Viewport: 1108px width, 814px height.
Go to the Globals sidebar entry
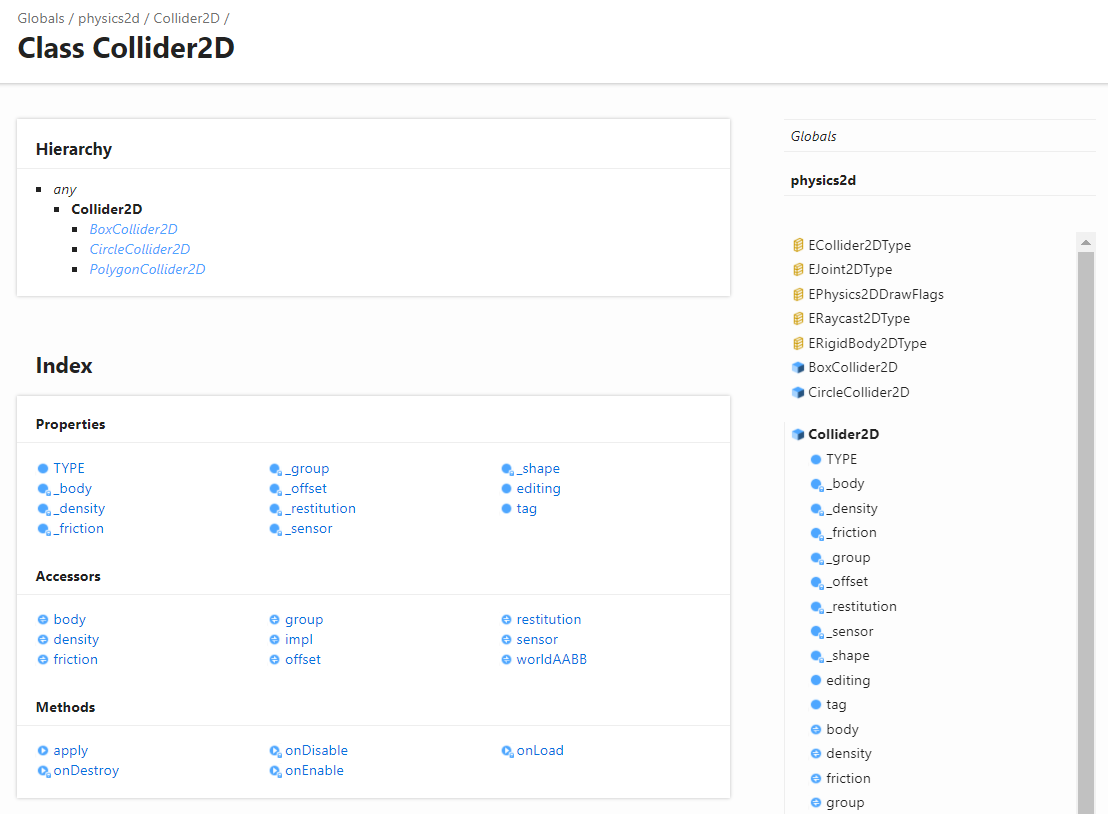pos(813,136)
